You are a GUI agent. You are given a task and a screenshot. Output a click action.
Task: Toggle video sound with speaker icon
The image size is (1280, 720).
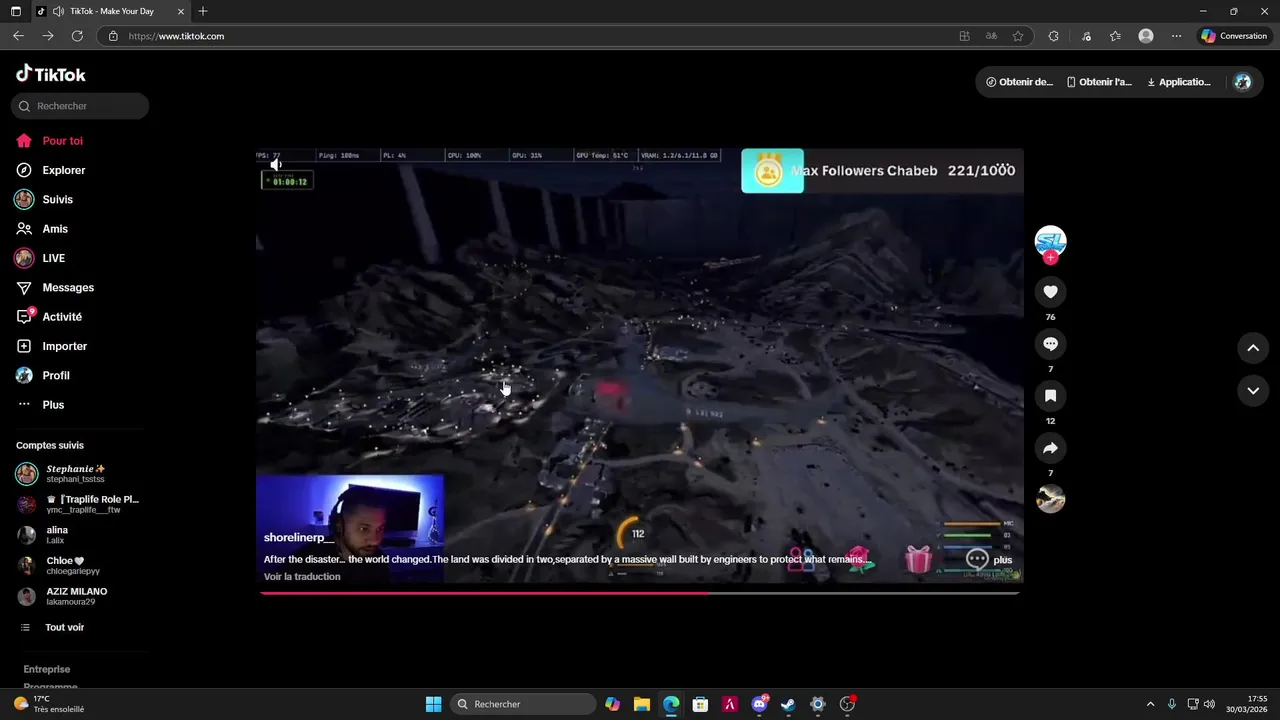tap(276, 164)
